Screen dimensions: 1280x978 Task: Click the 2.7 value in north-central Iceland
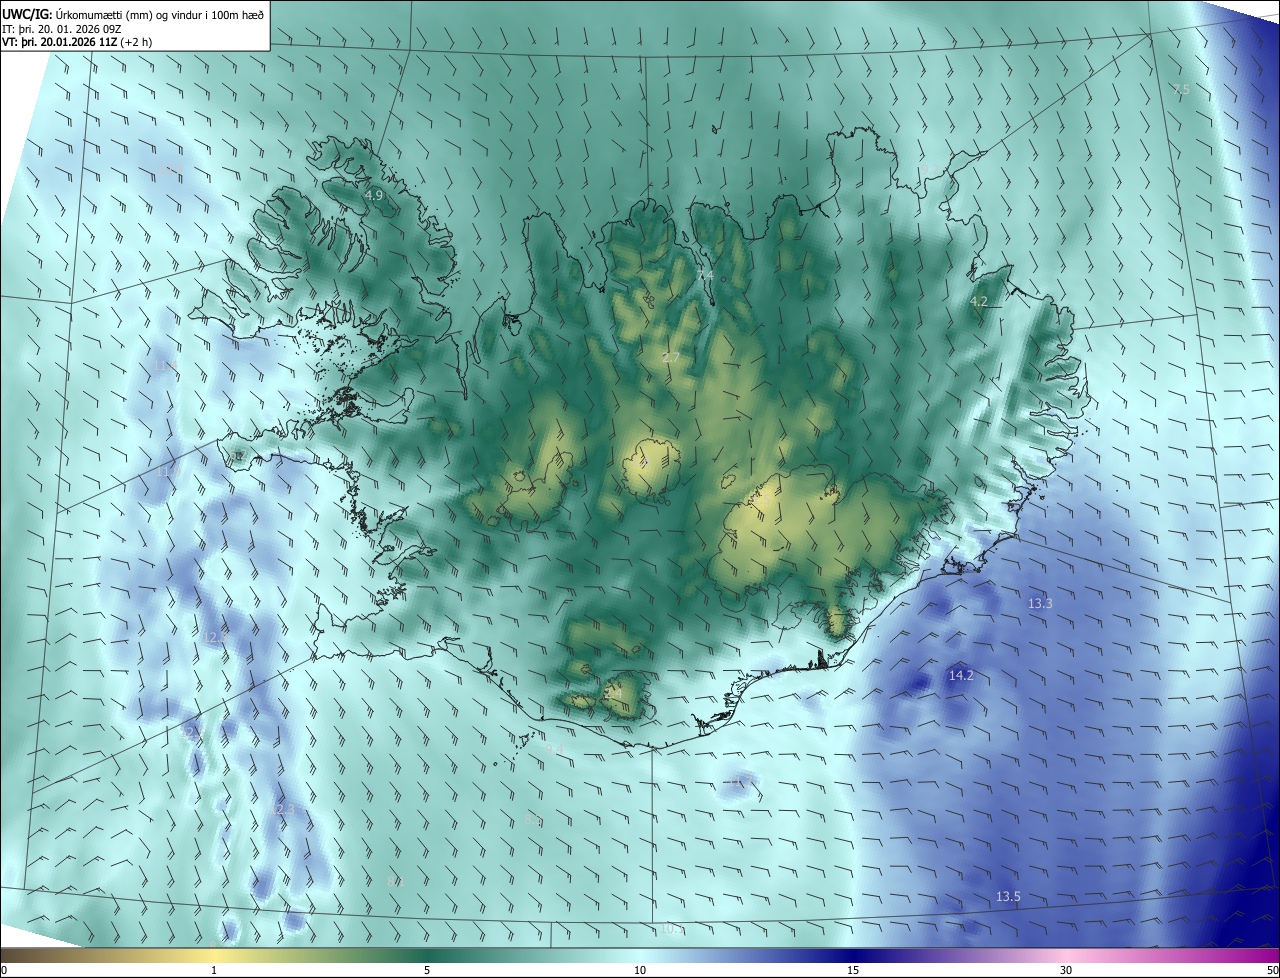click(x=670, y=357)
